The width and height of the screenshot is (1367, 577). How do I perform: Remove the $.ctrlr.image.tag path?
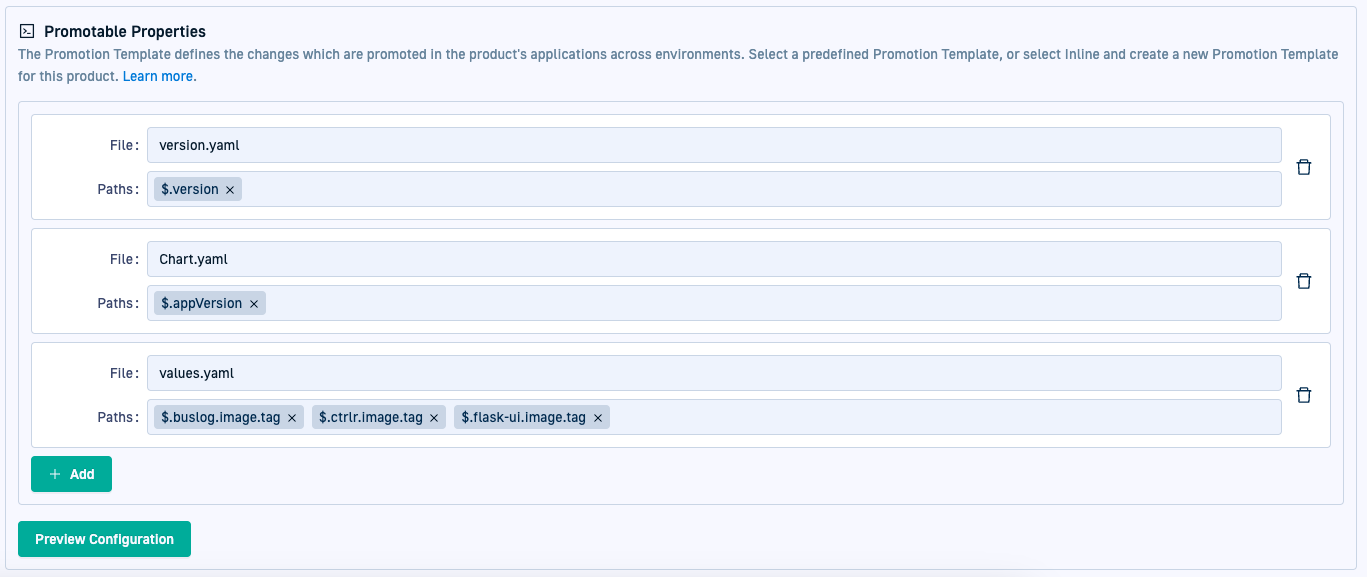coord(434,418)
